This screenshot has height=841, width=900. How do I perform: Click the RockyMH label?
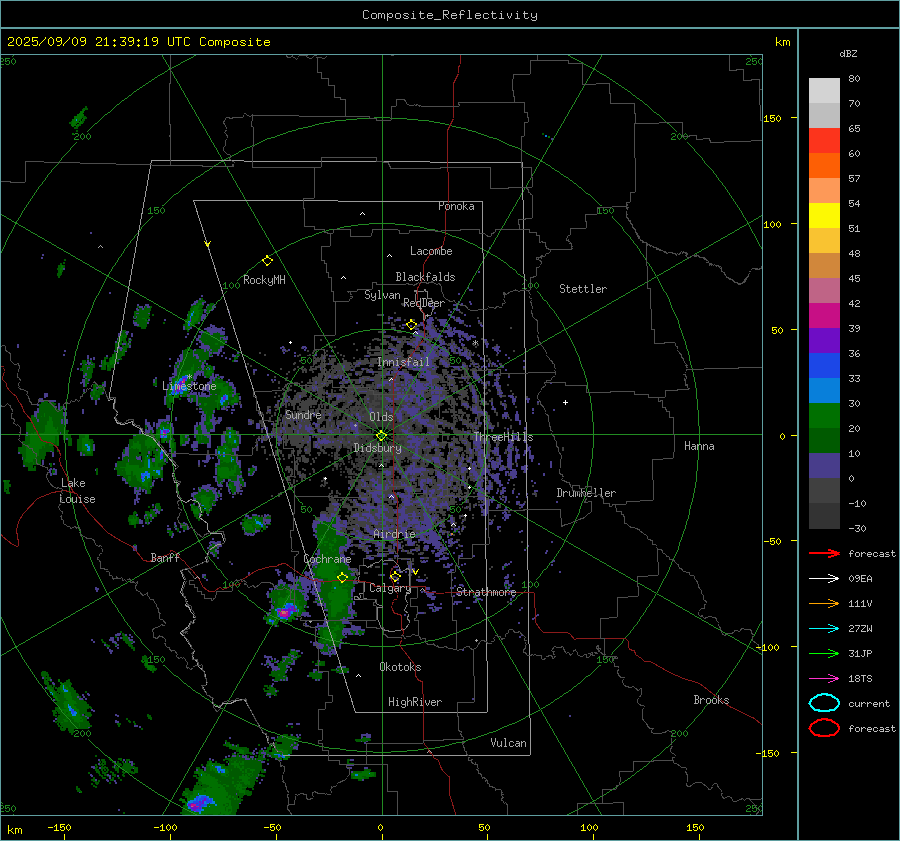(264, 280)
